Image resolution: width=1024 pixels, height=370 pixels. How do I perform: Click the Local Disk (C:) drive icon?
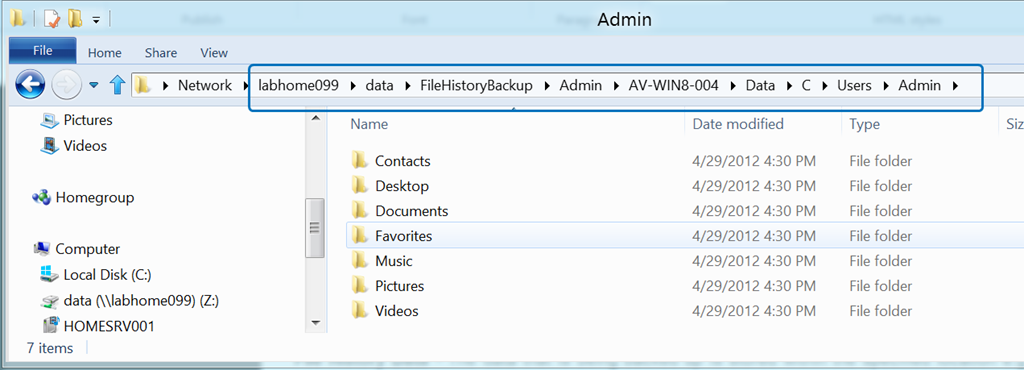coord(50,274)
